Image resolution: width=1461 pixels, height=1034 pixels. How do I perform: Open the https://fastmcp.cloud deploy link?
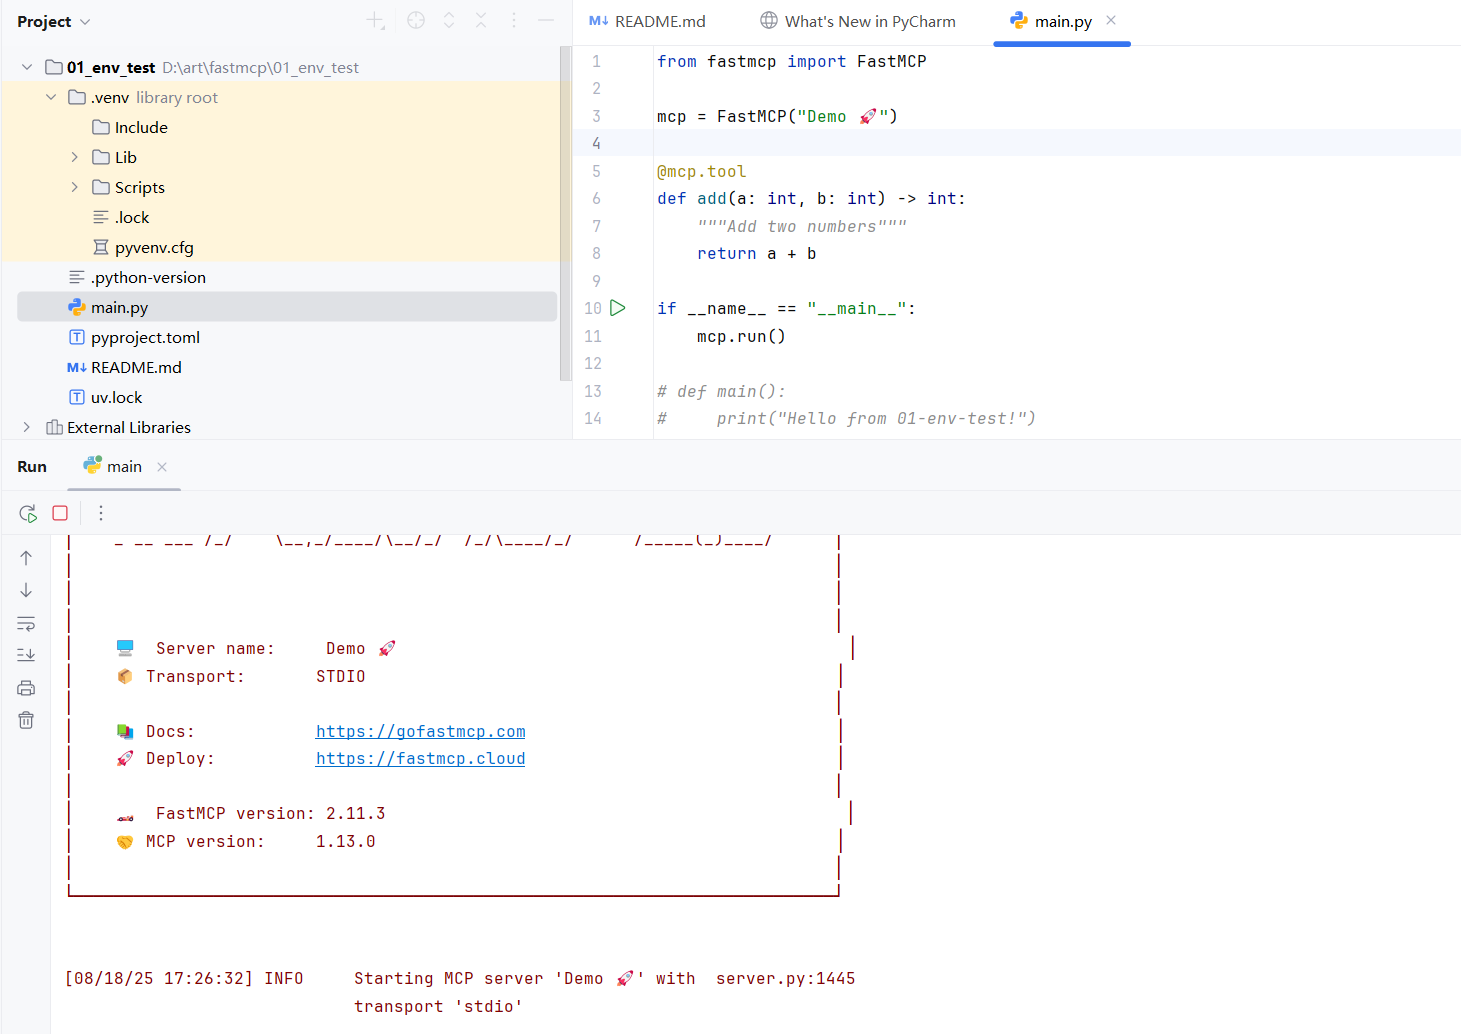pos(421,759)
